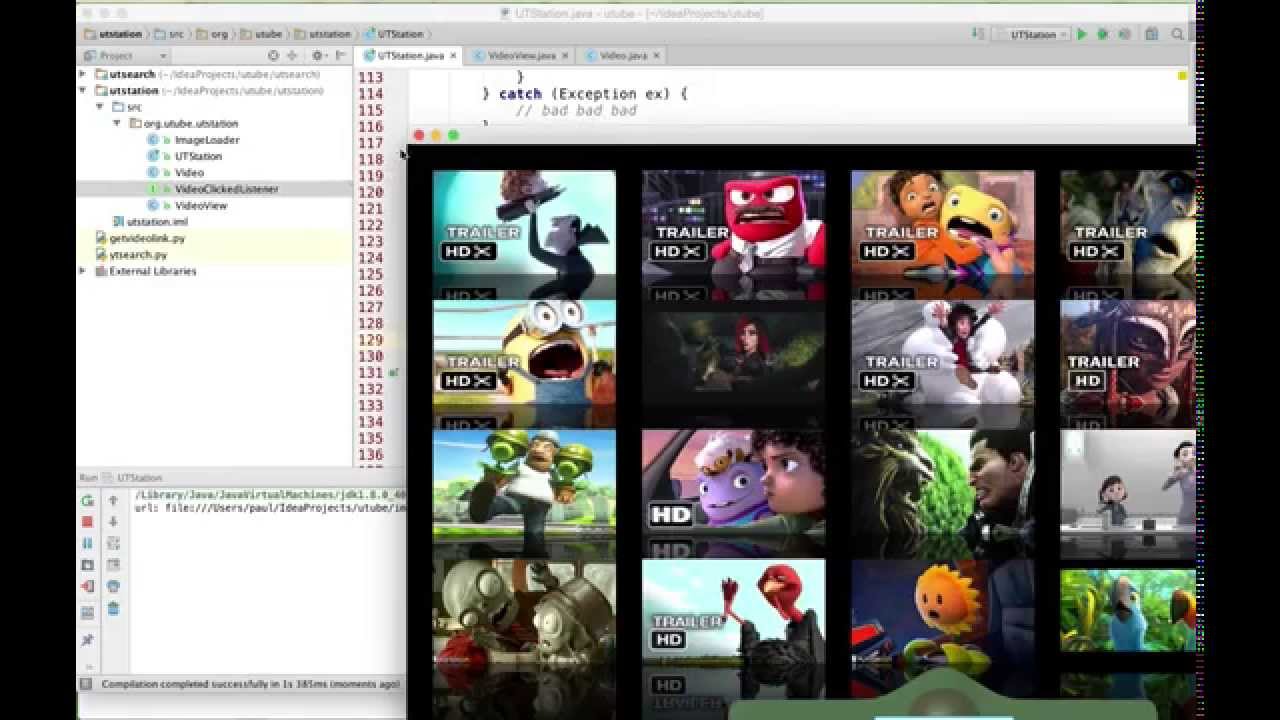Select VideoView class in project tree
Image resolution: width=1280 pixels, height=720 pixels.
click(x=201, y=205)
